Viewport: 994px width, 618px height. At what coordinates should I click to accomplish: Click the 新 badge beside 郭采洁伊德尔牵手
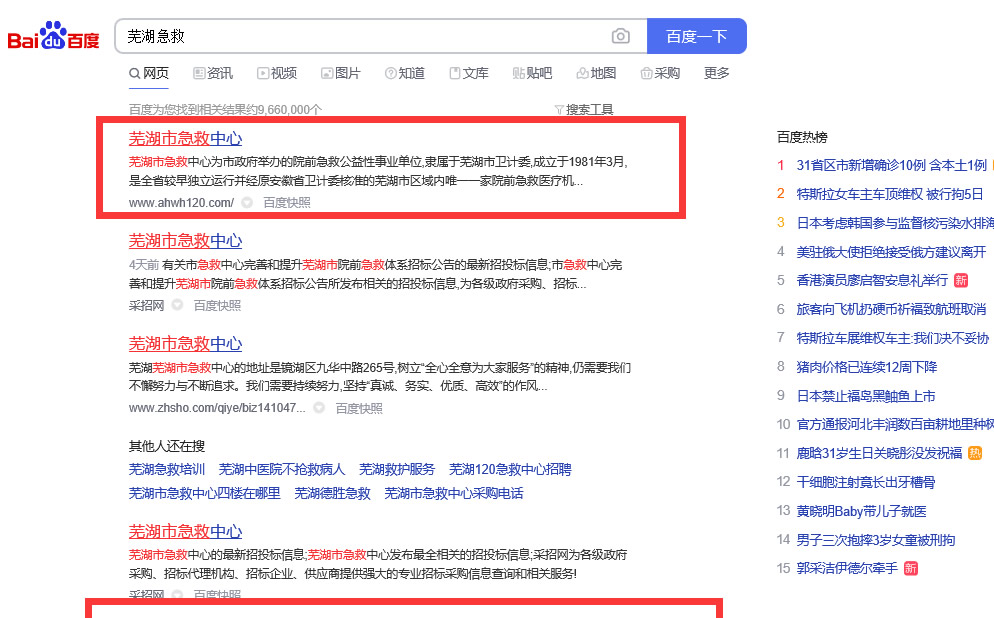911,568
